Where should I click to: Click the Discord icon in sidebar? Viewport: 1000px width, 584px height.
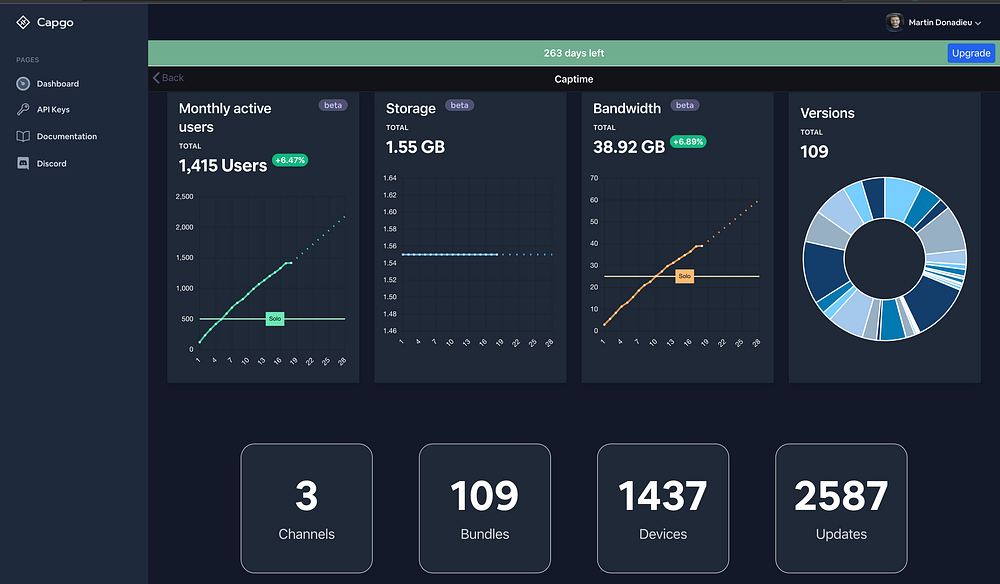[23, 164]
